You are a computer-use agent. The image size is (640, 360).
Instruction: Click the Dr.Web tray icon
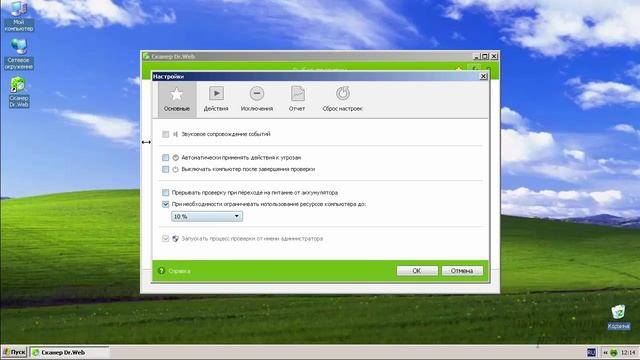[613, 353]
